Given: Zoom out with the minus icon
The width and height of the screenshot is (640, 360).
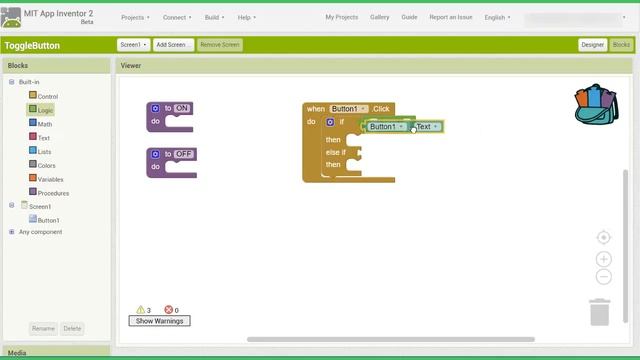Looking at the screenshot, I should pos(604,277).
